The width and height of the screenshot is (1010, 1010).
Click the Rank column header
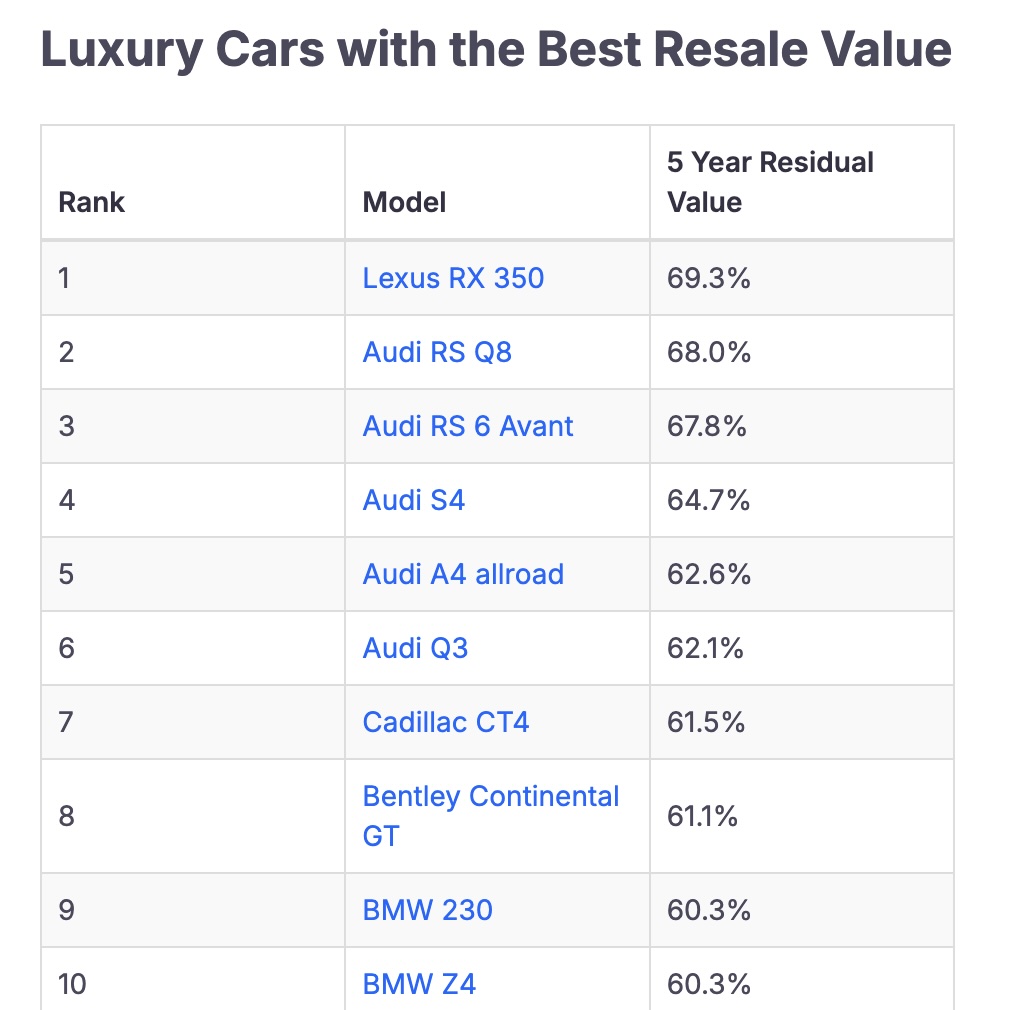coord(92,202)
